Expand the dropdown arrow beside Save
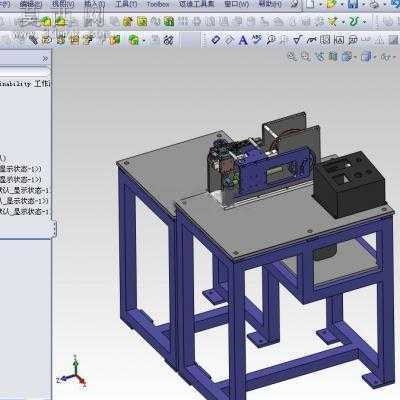The width and height of the screenshot is (400, 400). click(x=363, y=5)
